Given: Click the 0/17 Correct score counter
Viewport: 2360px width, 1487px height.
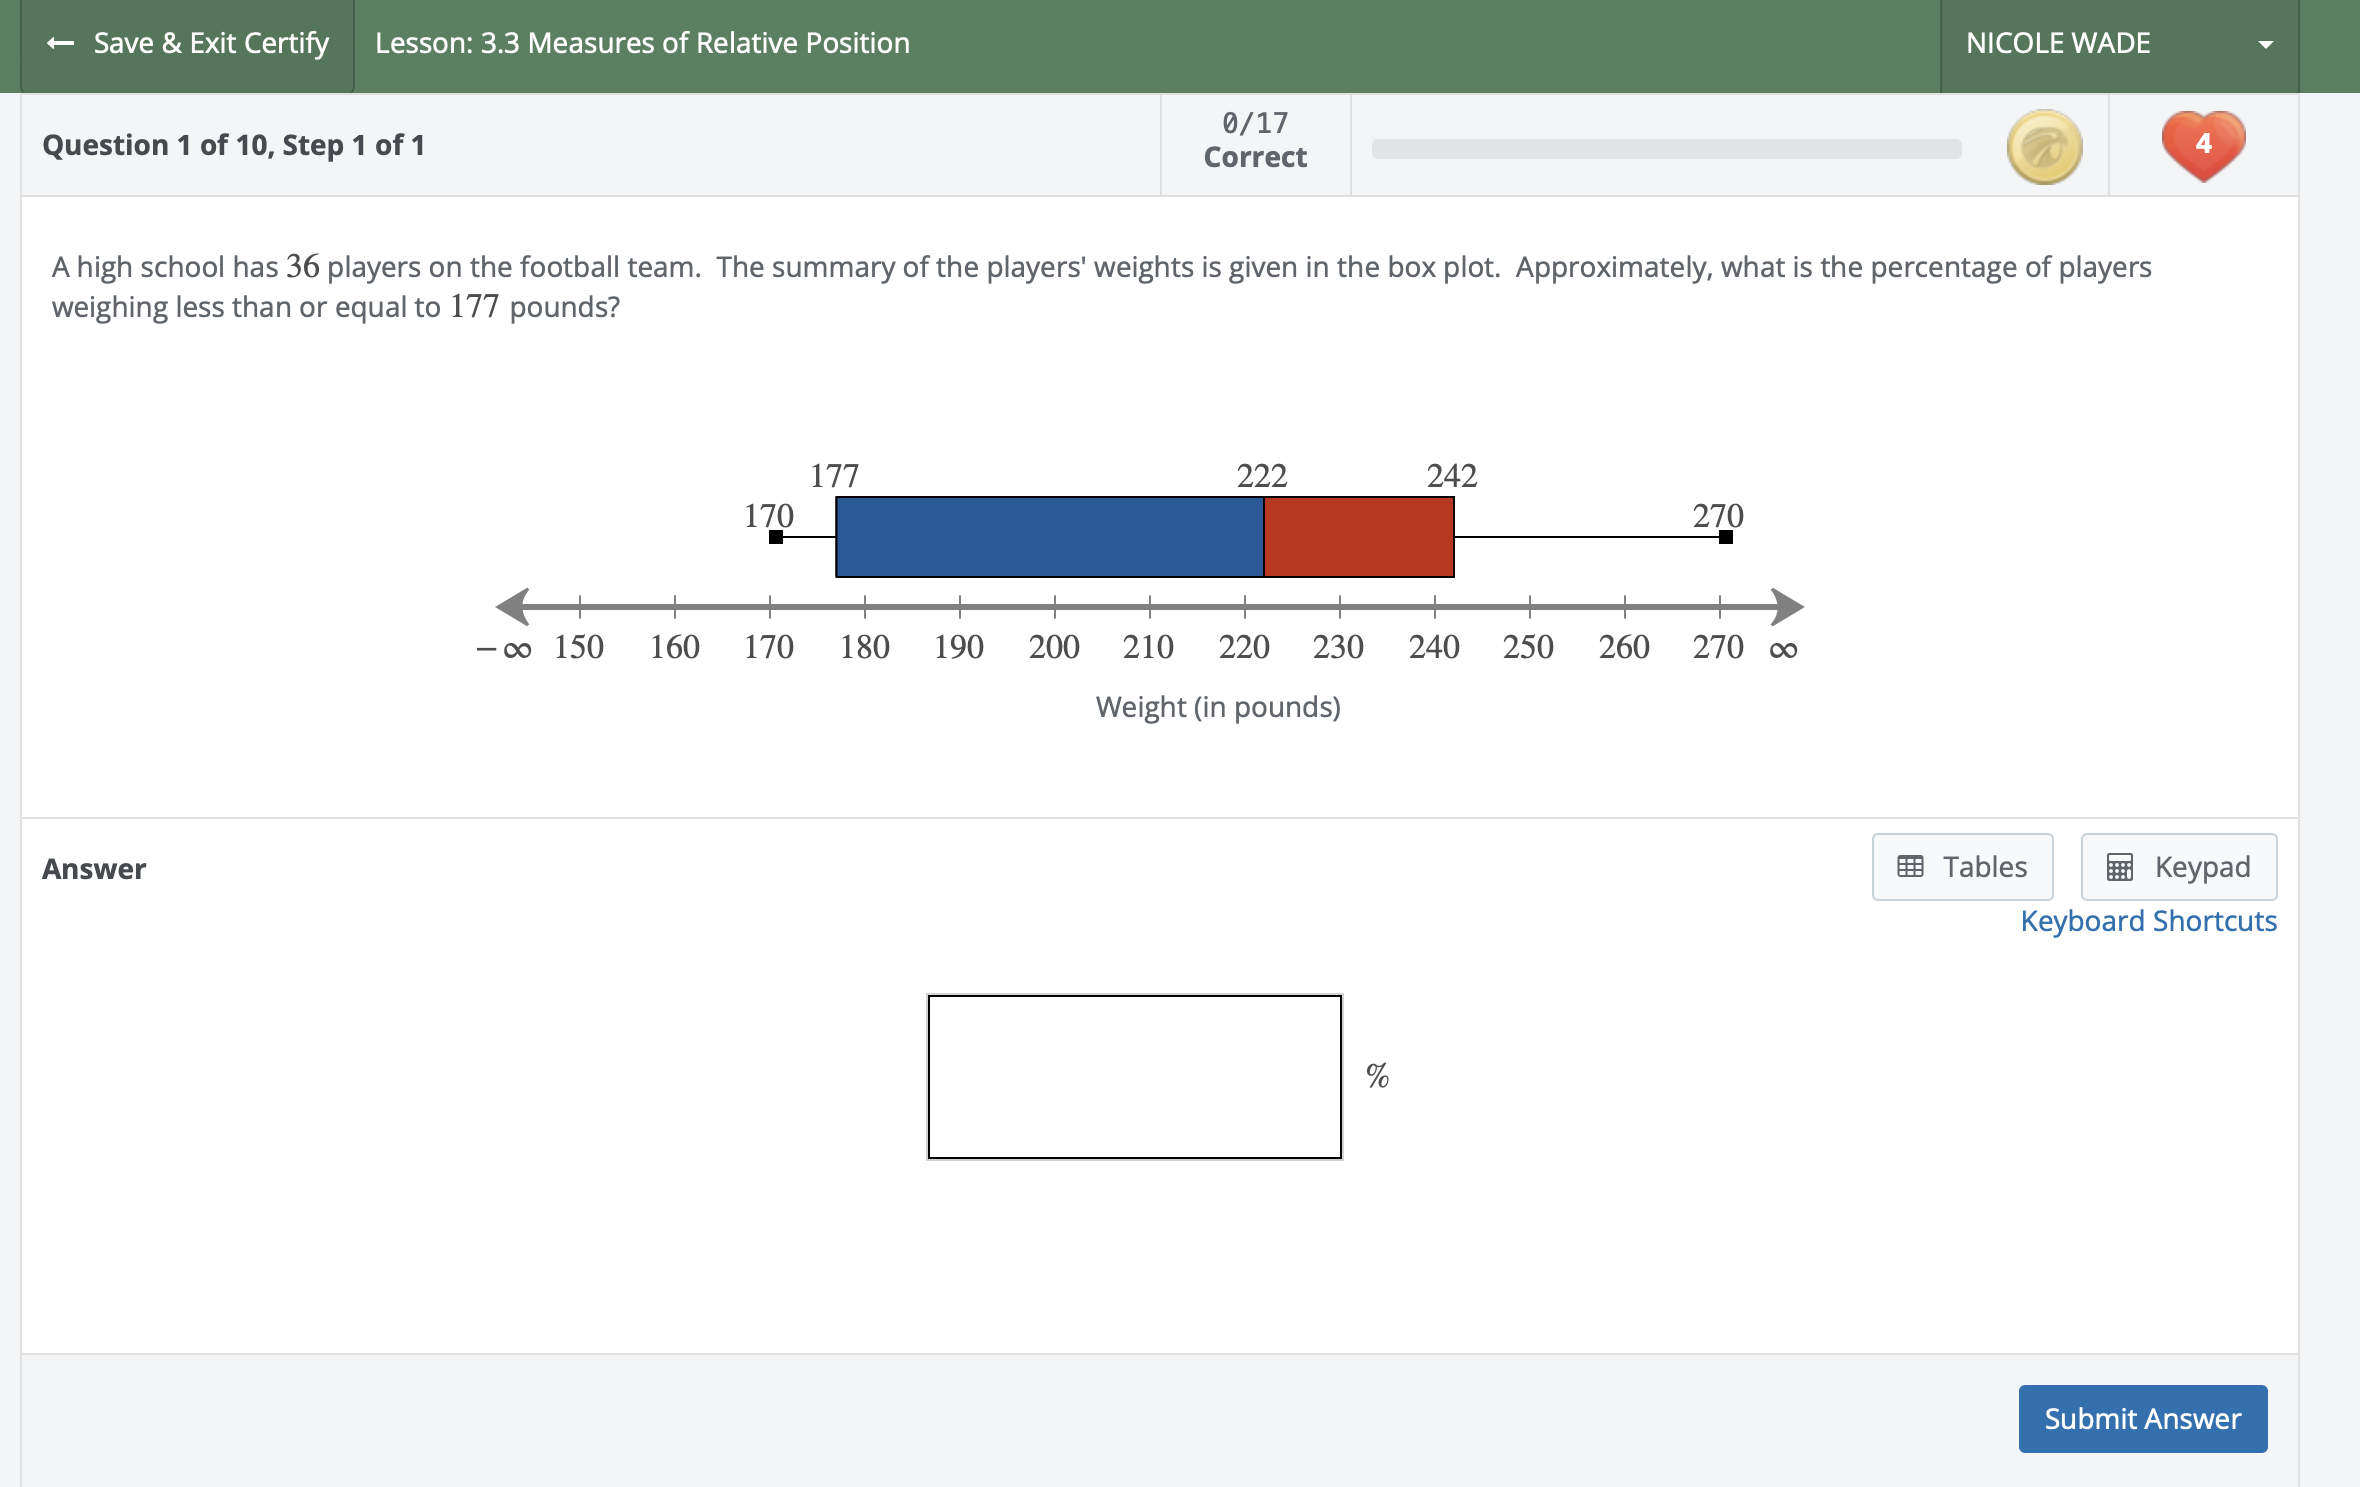Looking at the screenshot, I should pyautogui.click(x=1255, y=140).
